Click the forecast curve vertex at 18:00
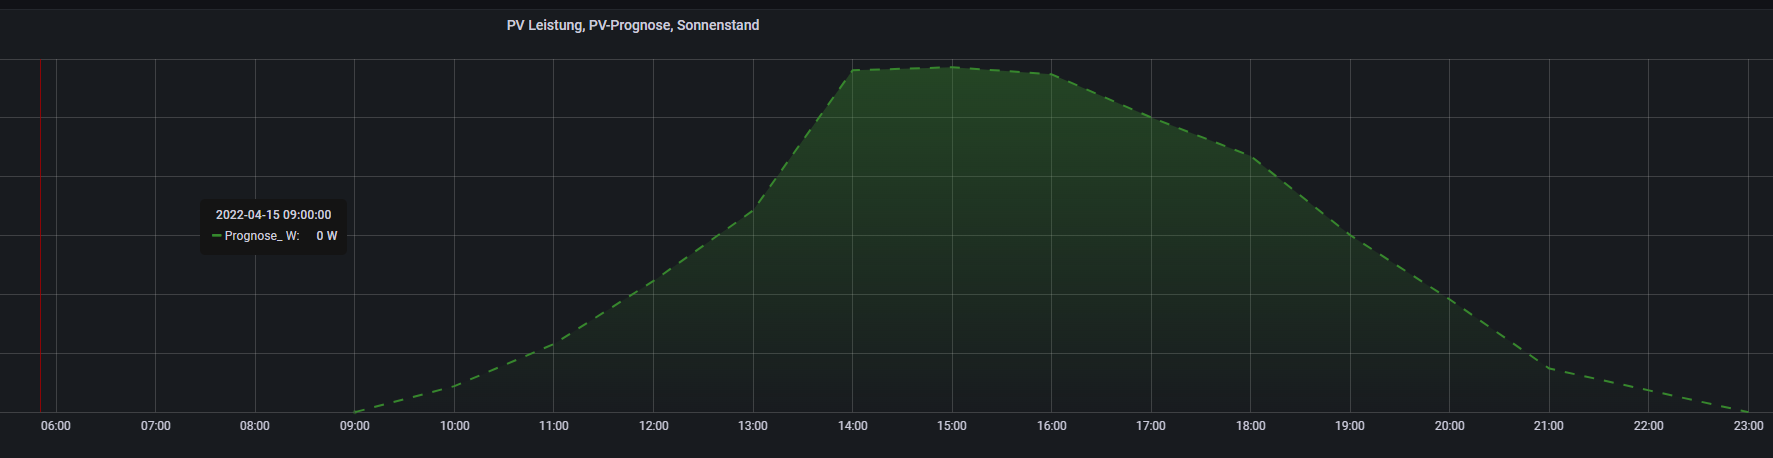Screen dimensions: 1773x458 pyautogui.click(x=1250, y=156)
